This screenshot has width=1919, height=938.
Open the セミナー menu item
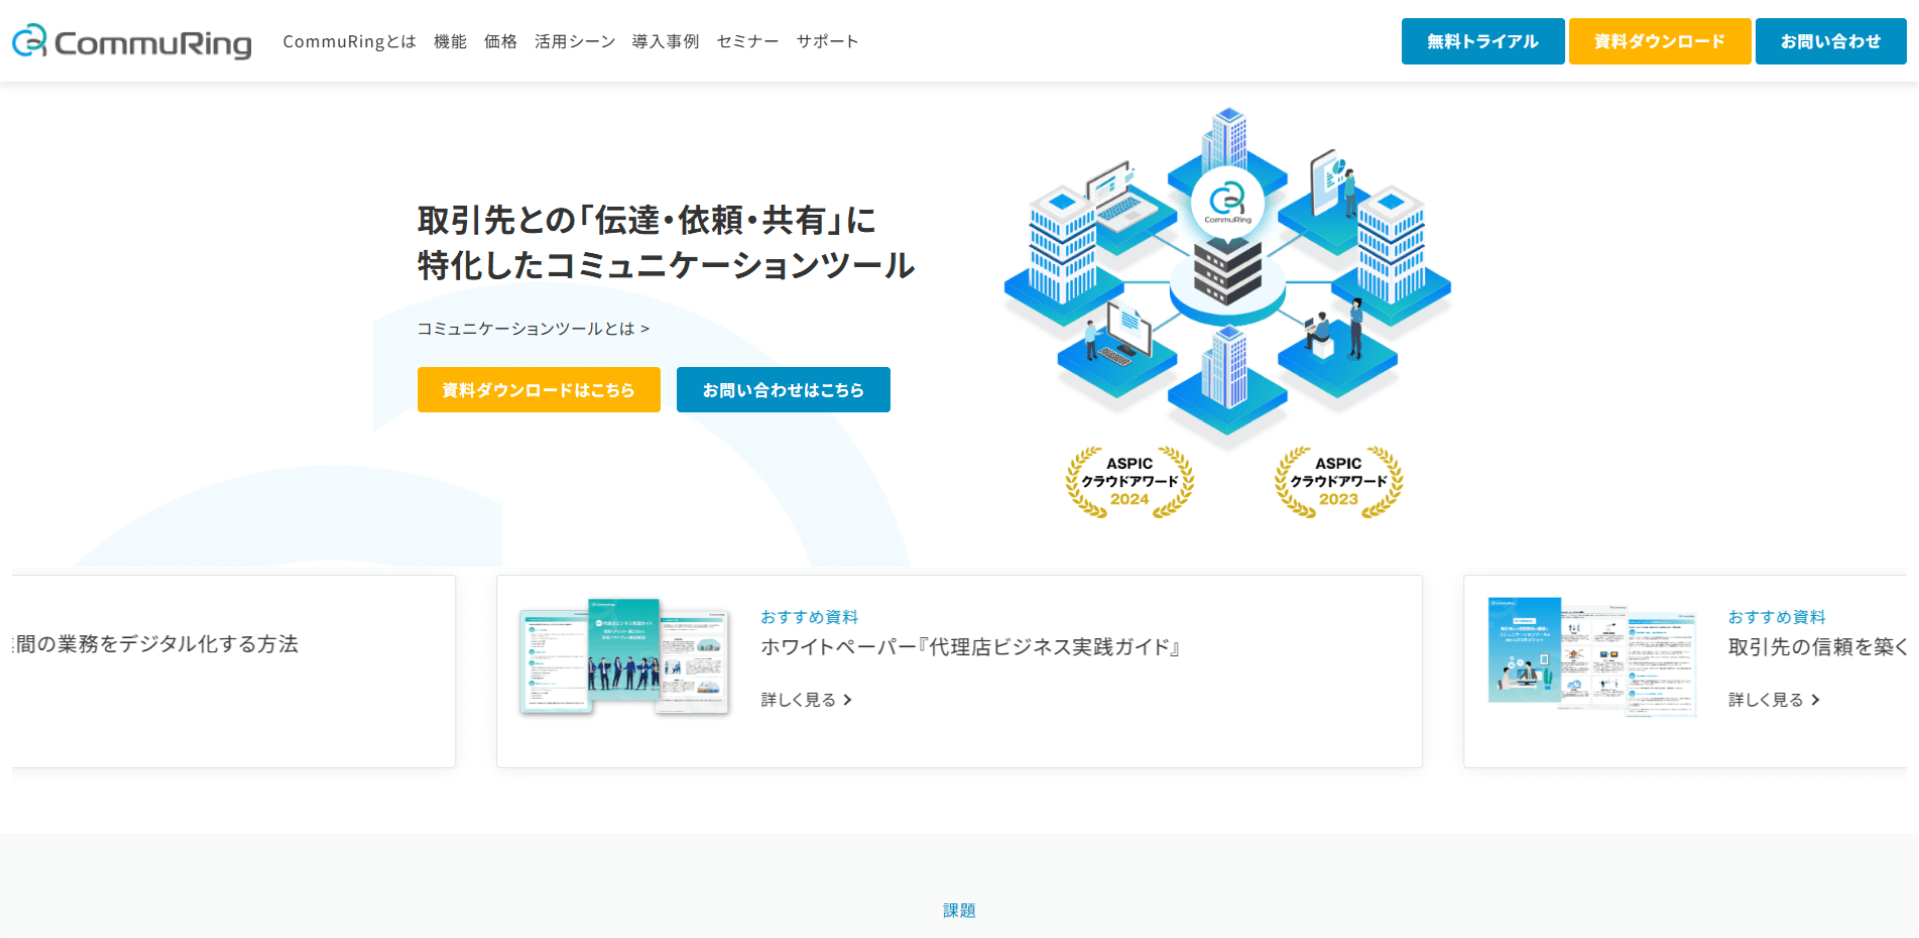[747, 41]
